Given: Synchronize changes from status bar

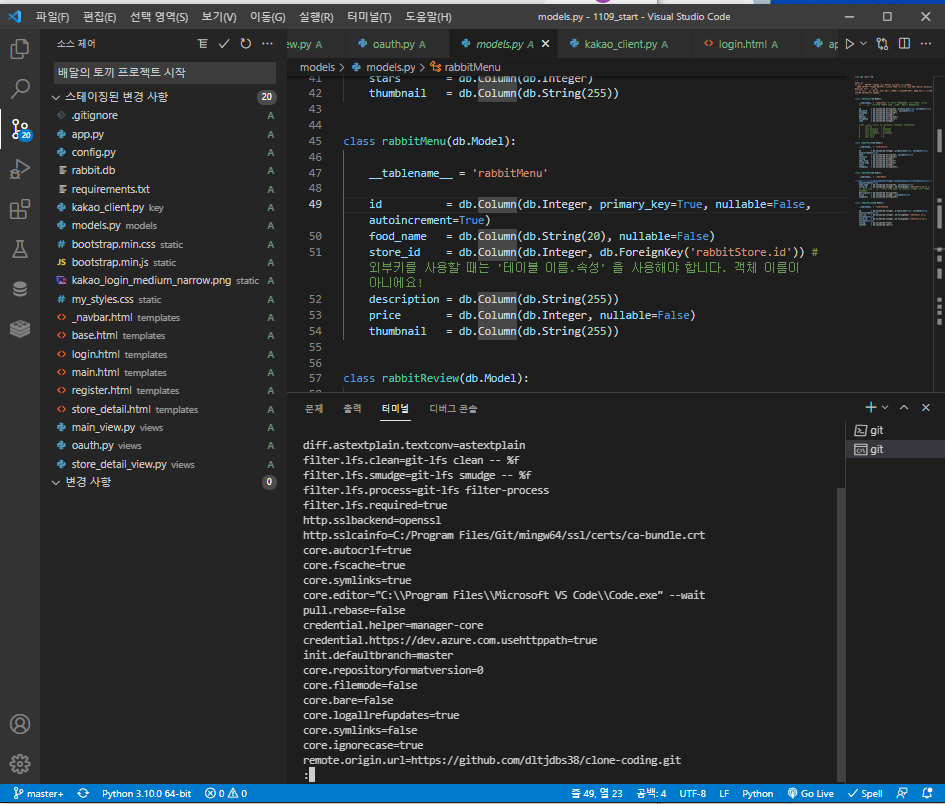Looking at the screenshot, I should coord(83,793).
